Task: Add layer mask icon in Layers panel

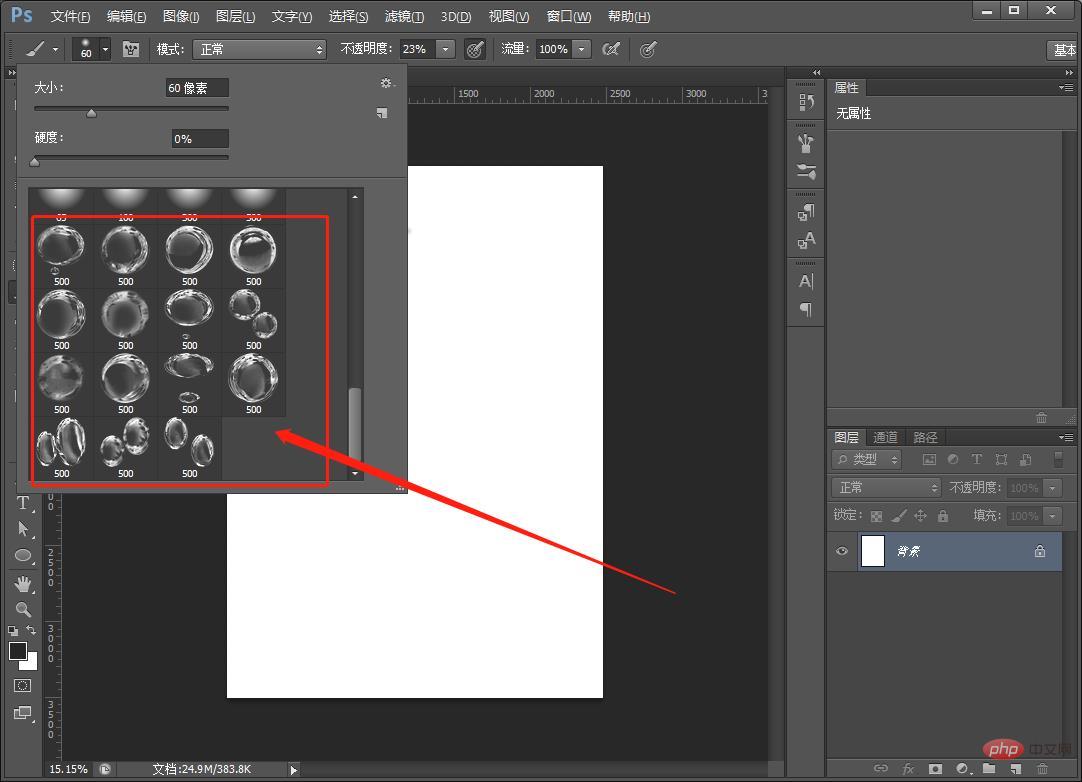Action: pyautogui.click(x=935, y=768)
